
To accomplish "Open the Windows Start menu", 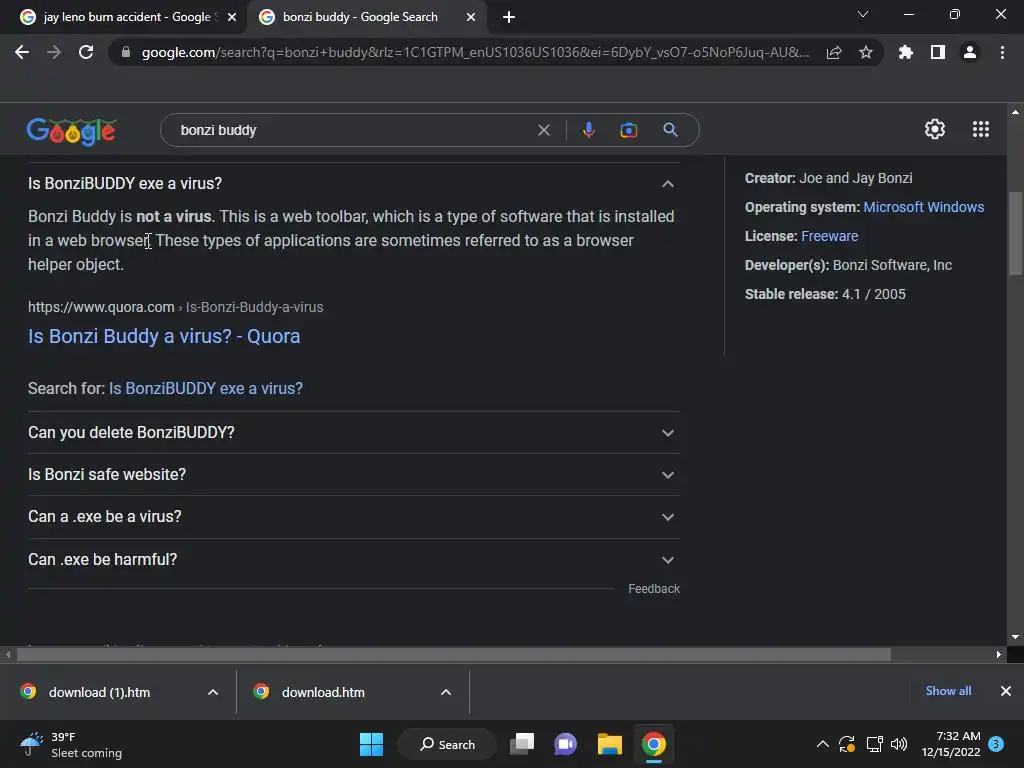I will (x=371, y=744).
